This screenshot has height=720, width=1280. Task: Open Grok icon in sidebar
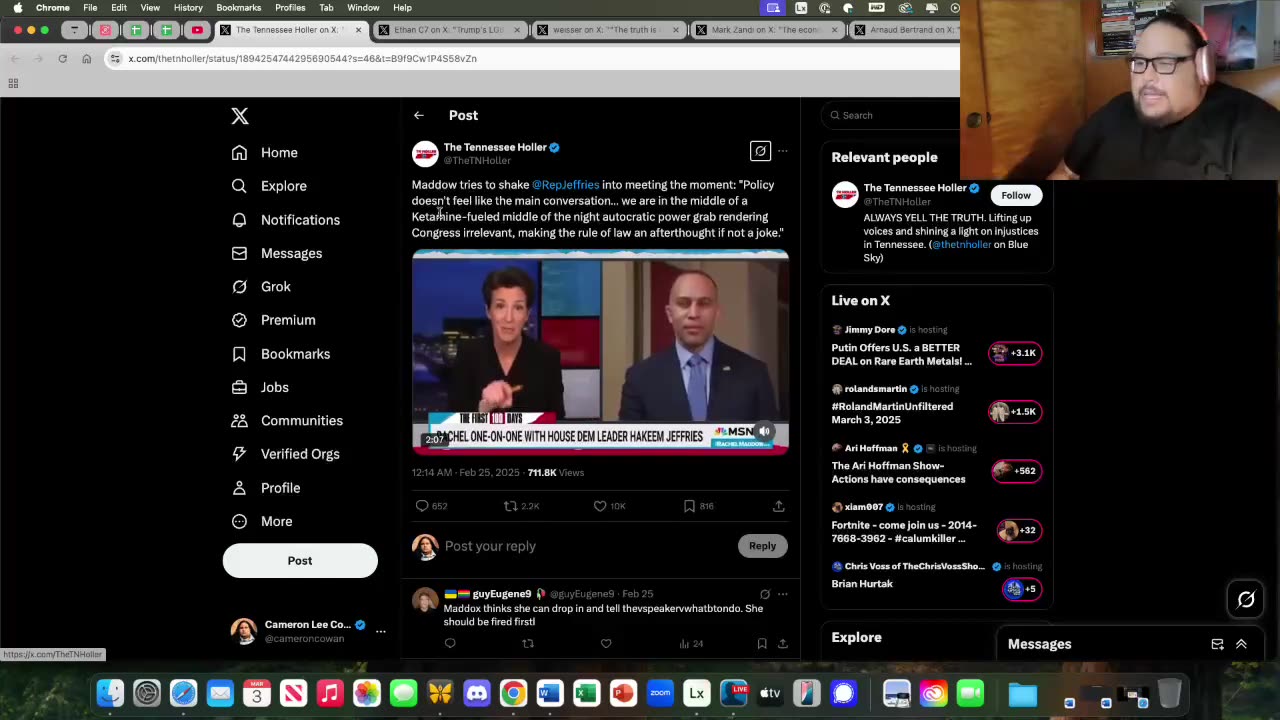[x=239, y=286]
